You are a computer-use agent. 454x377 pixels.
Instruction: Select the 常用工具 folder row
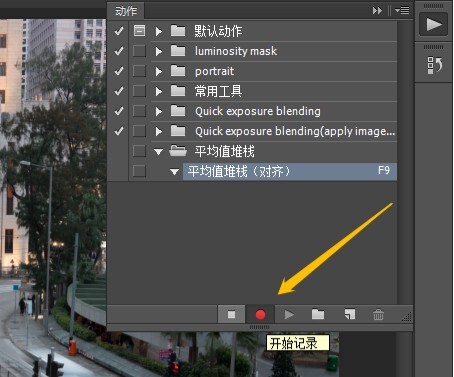pyautogui.click(x=274, y=91)
